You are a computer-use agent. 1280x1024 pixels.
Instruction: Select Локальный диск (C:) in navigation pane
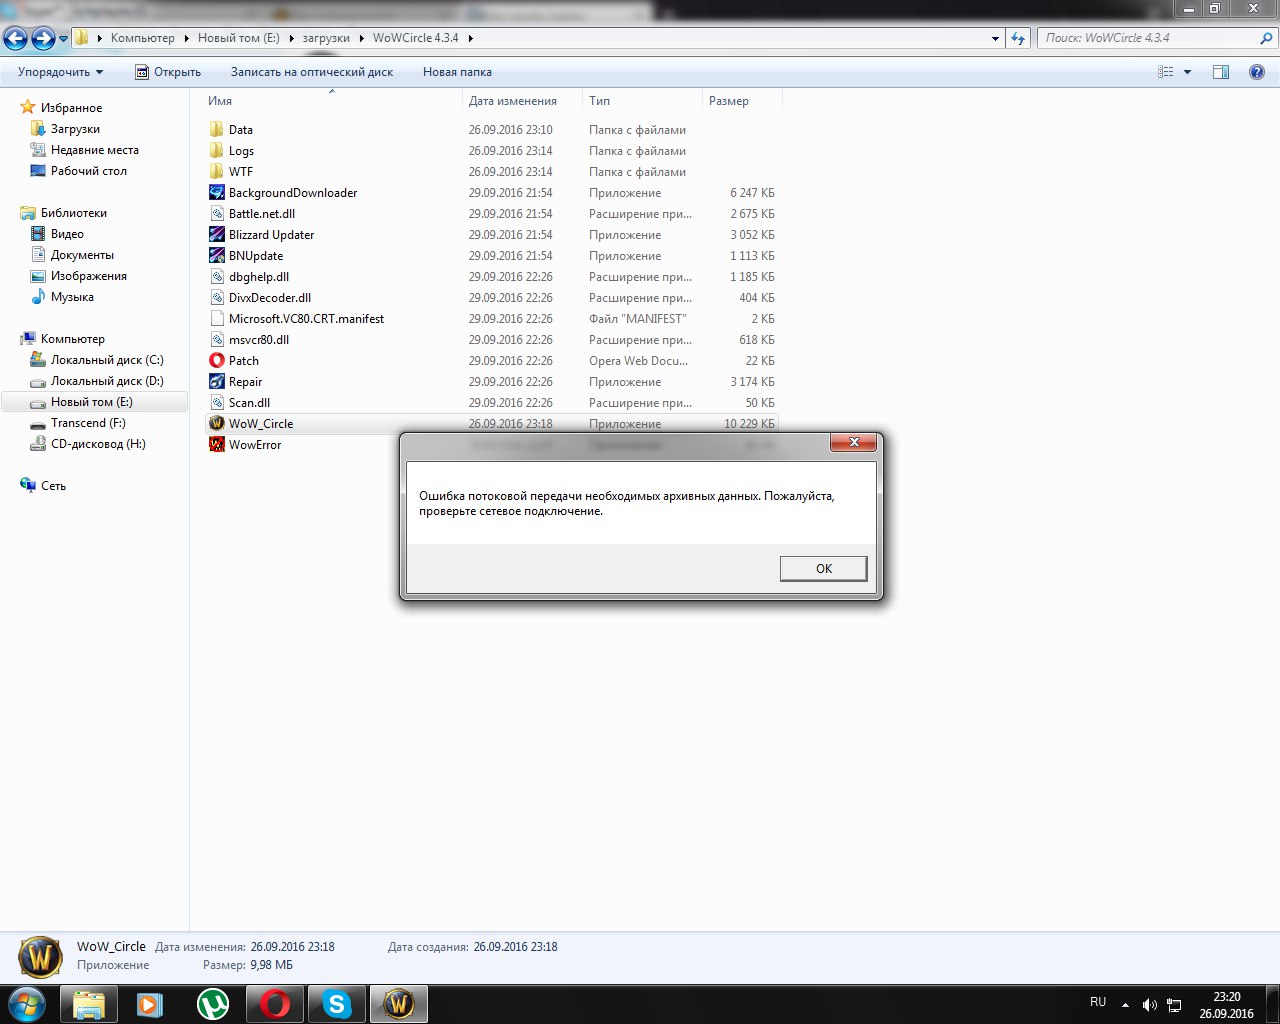[x=107, y=360]
